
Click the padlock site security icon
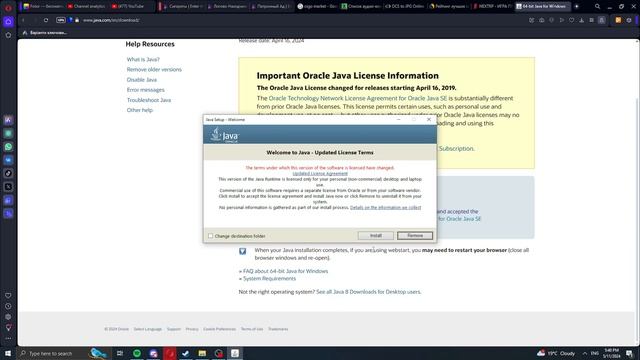[x=77, y=20]
